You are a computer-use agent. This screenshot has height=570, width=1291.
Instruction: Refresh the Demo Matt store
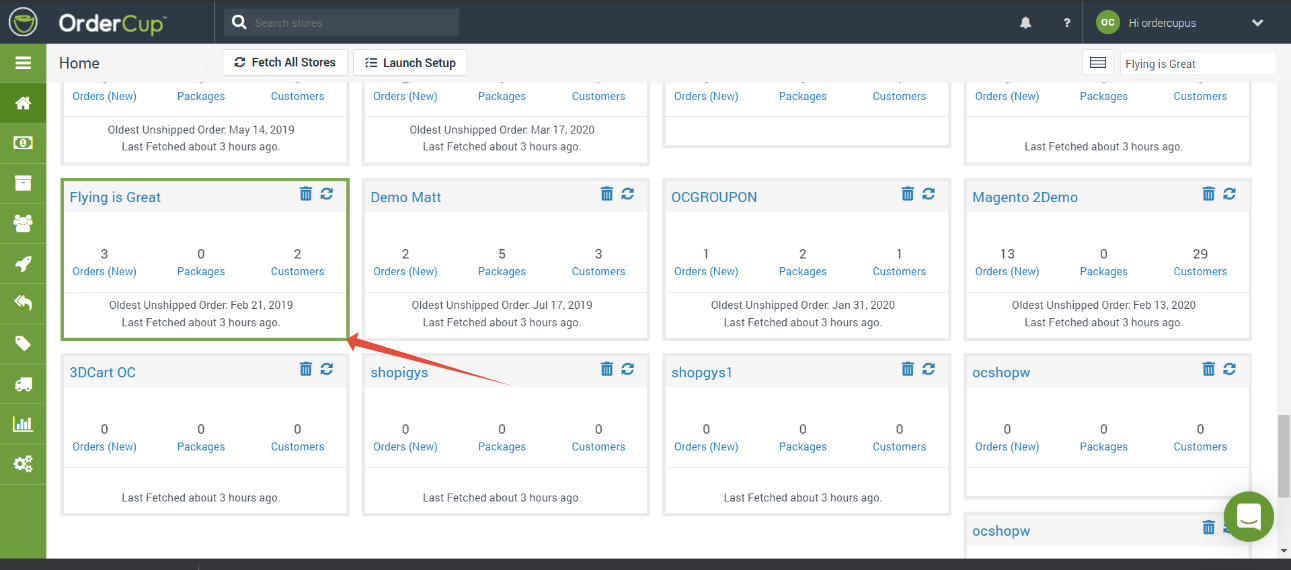pos(628,194)
